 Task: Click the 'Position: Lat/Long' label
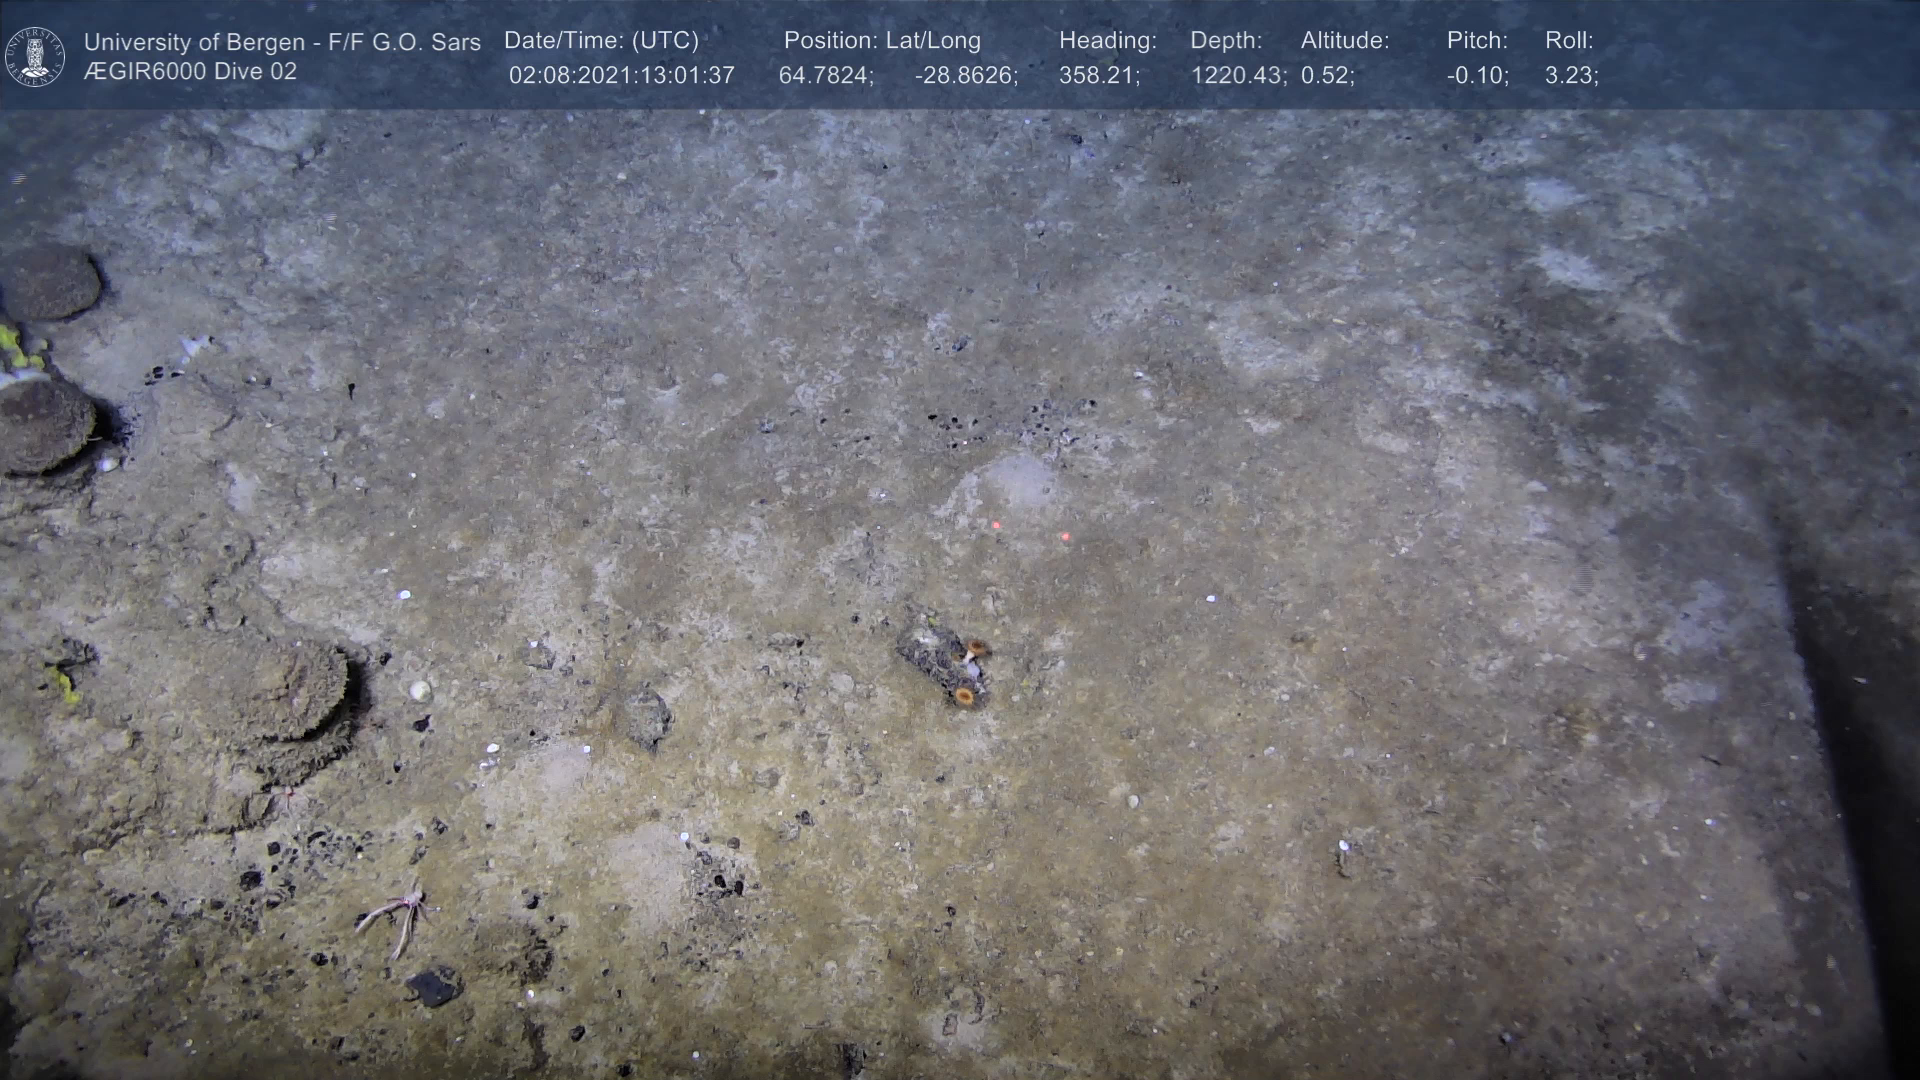pyautogui.click(x=881, y=40)
